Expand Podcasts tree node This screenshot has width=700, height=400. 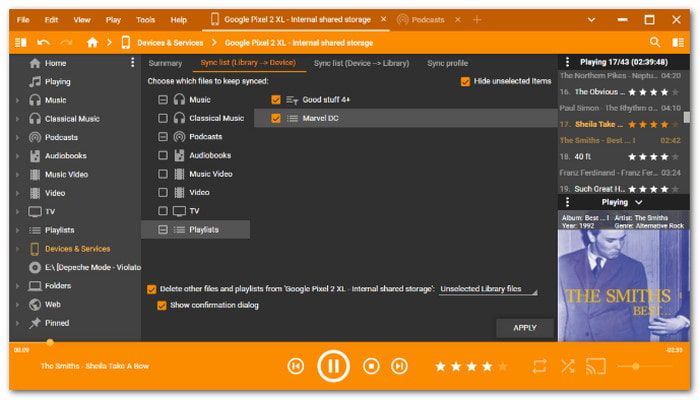[x=17, y=138]
